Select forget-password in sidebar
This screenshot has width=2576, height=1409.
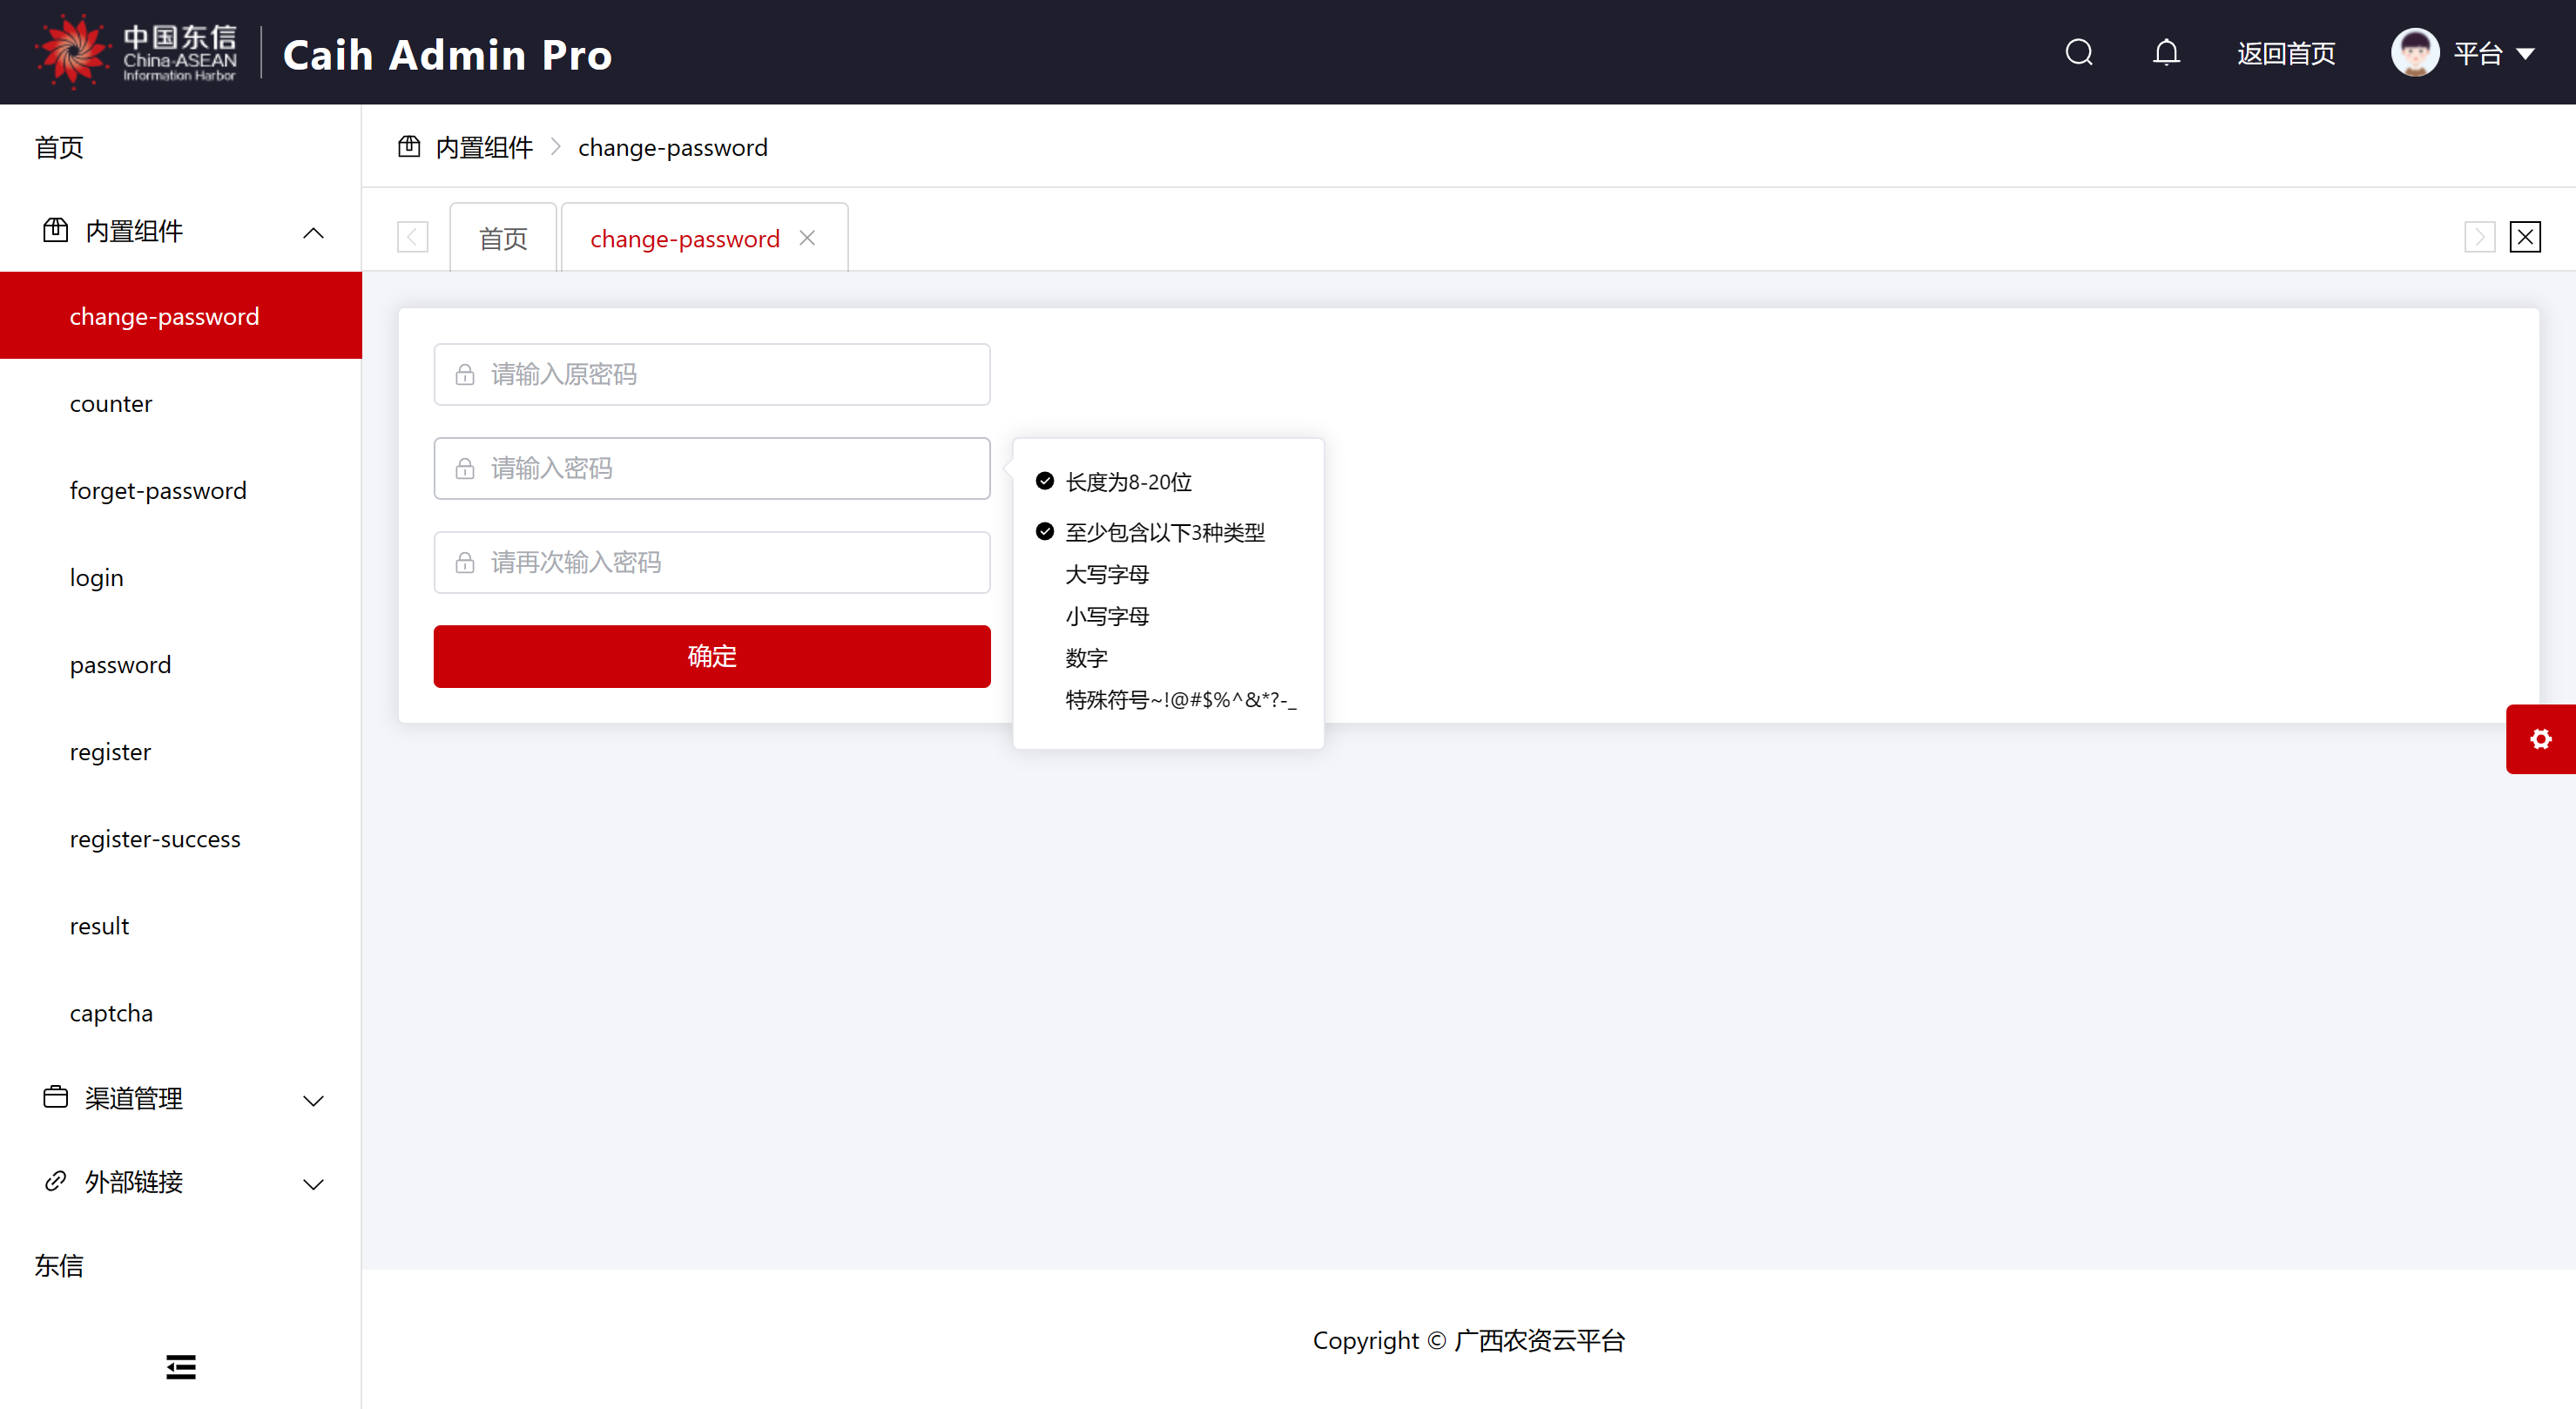(x=158, y=491)
